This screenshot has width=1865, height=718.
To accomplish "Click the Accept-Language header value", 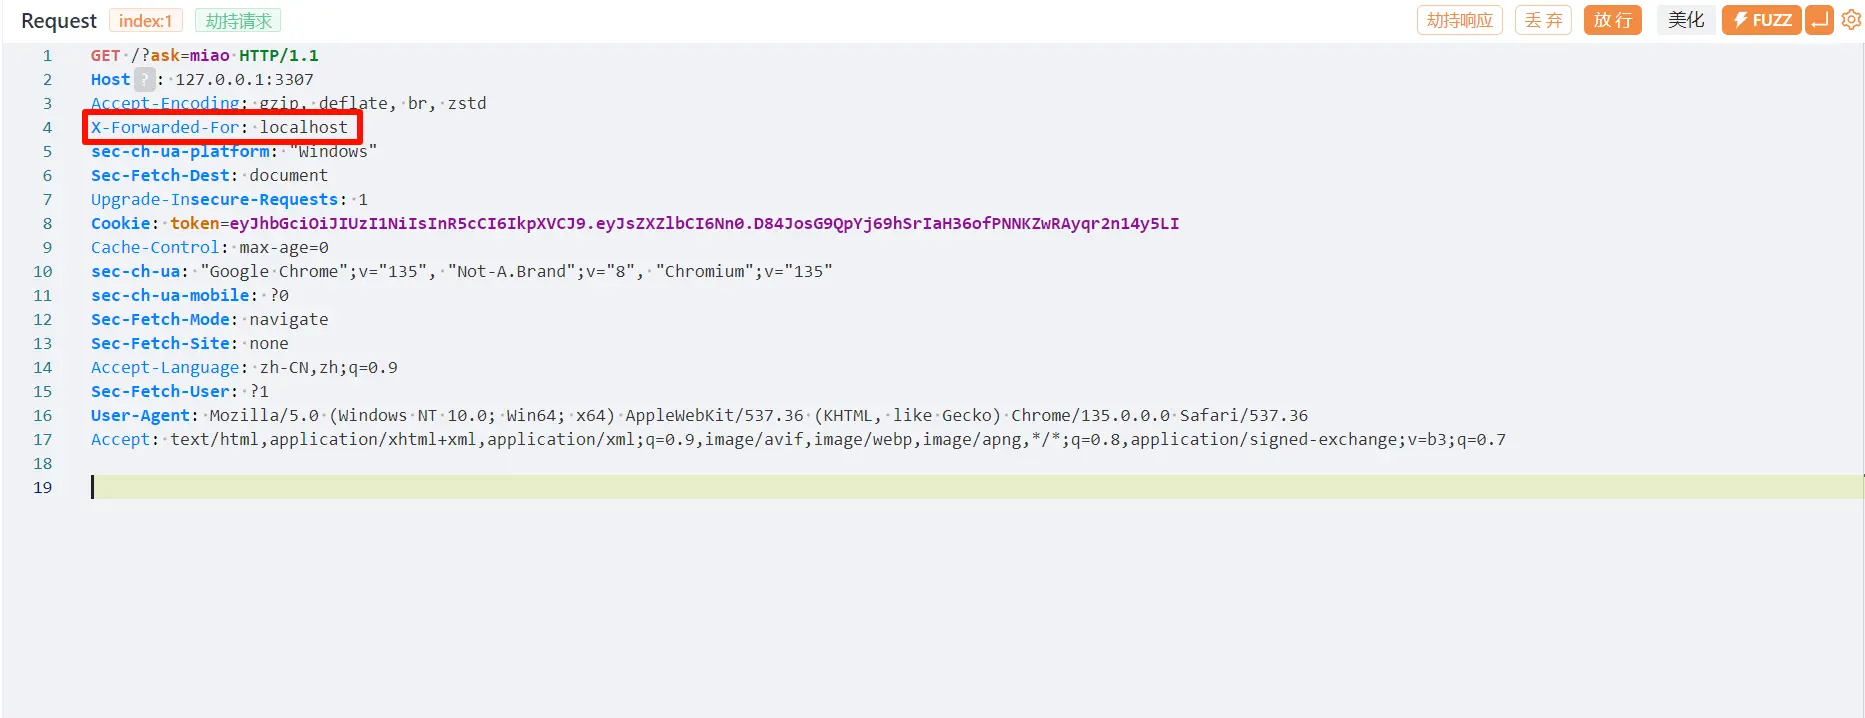I will (328, 367).
